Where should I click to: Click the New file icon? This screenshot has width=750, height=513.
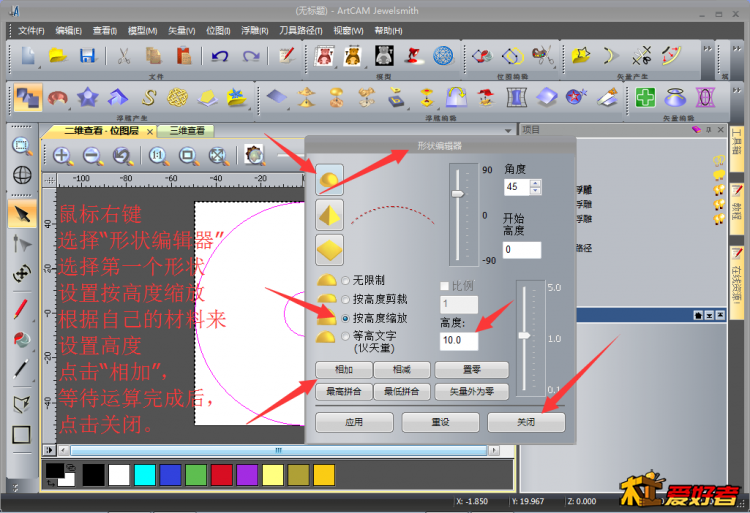[x=28, y=55]
